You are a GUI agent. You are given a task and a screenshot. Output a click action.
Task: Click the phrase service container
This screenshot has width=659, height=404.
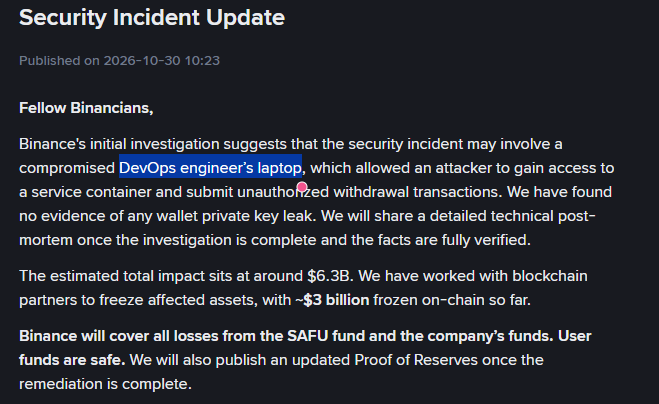(91, 192)
